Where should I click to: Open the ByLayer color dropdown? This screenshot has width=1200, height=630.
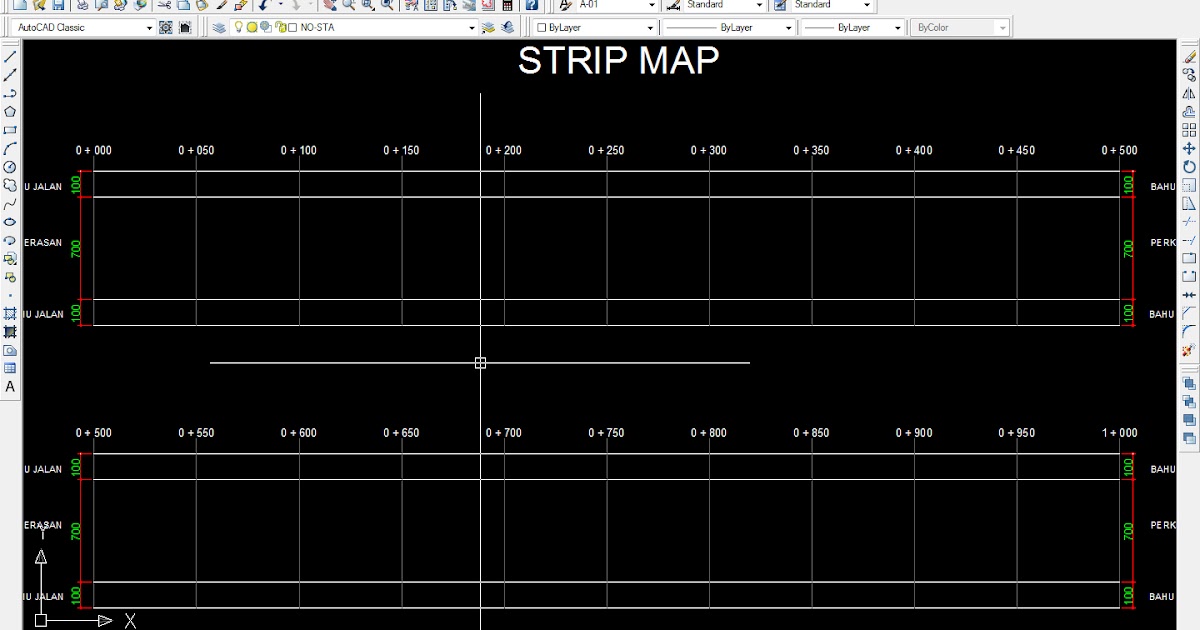[650, 27]
